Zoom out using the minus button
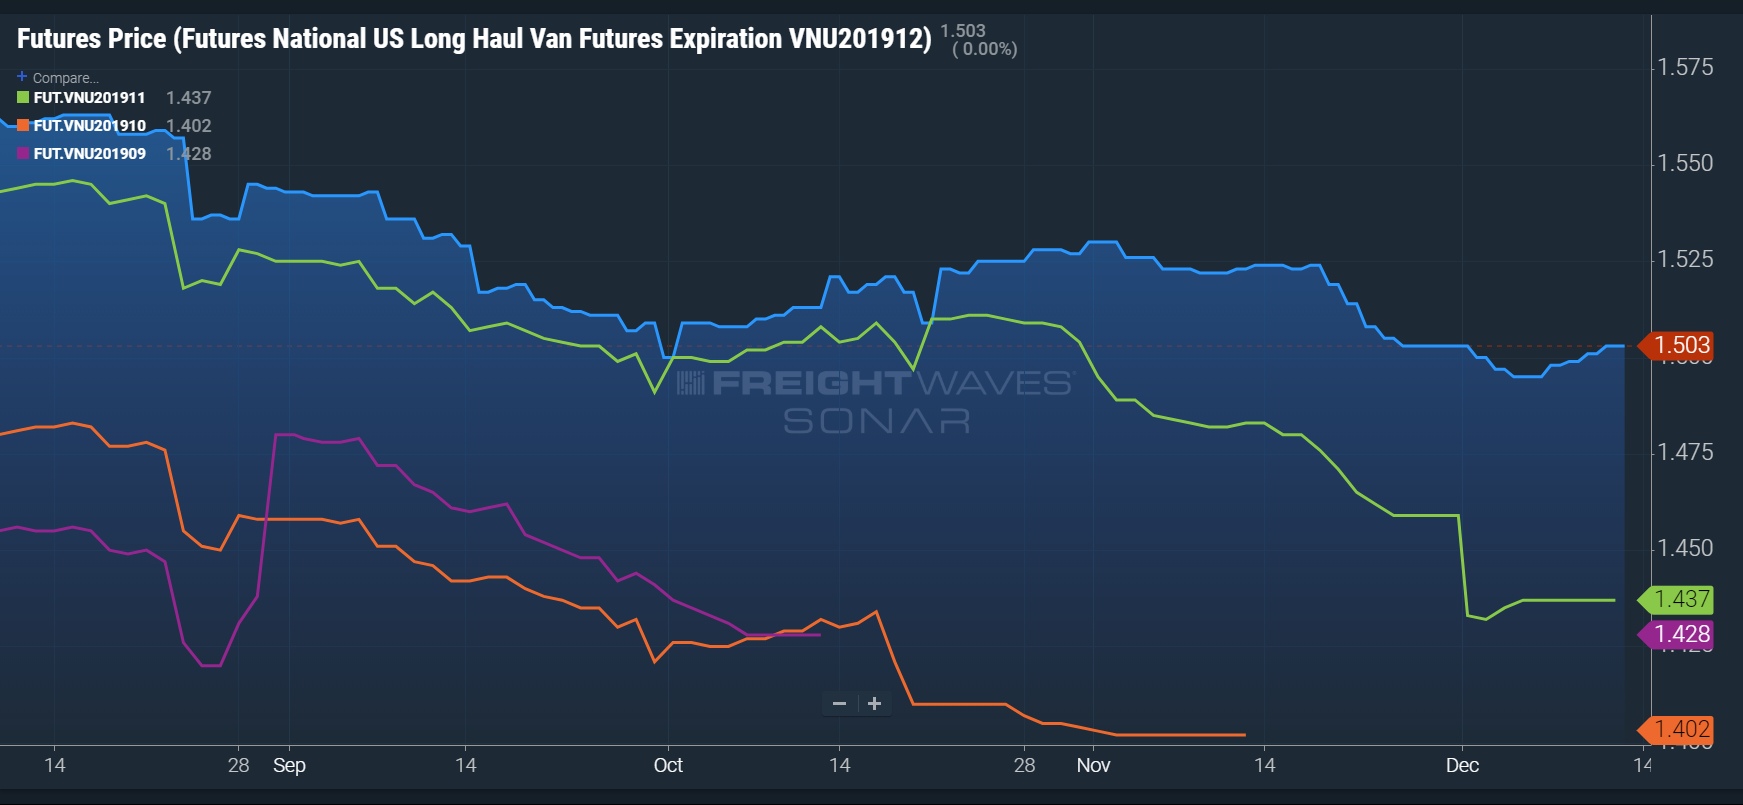This screenshot has height=805, width=1743. 840,704
